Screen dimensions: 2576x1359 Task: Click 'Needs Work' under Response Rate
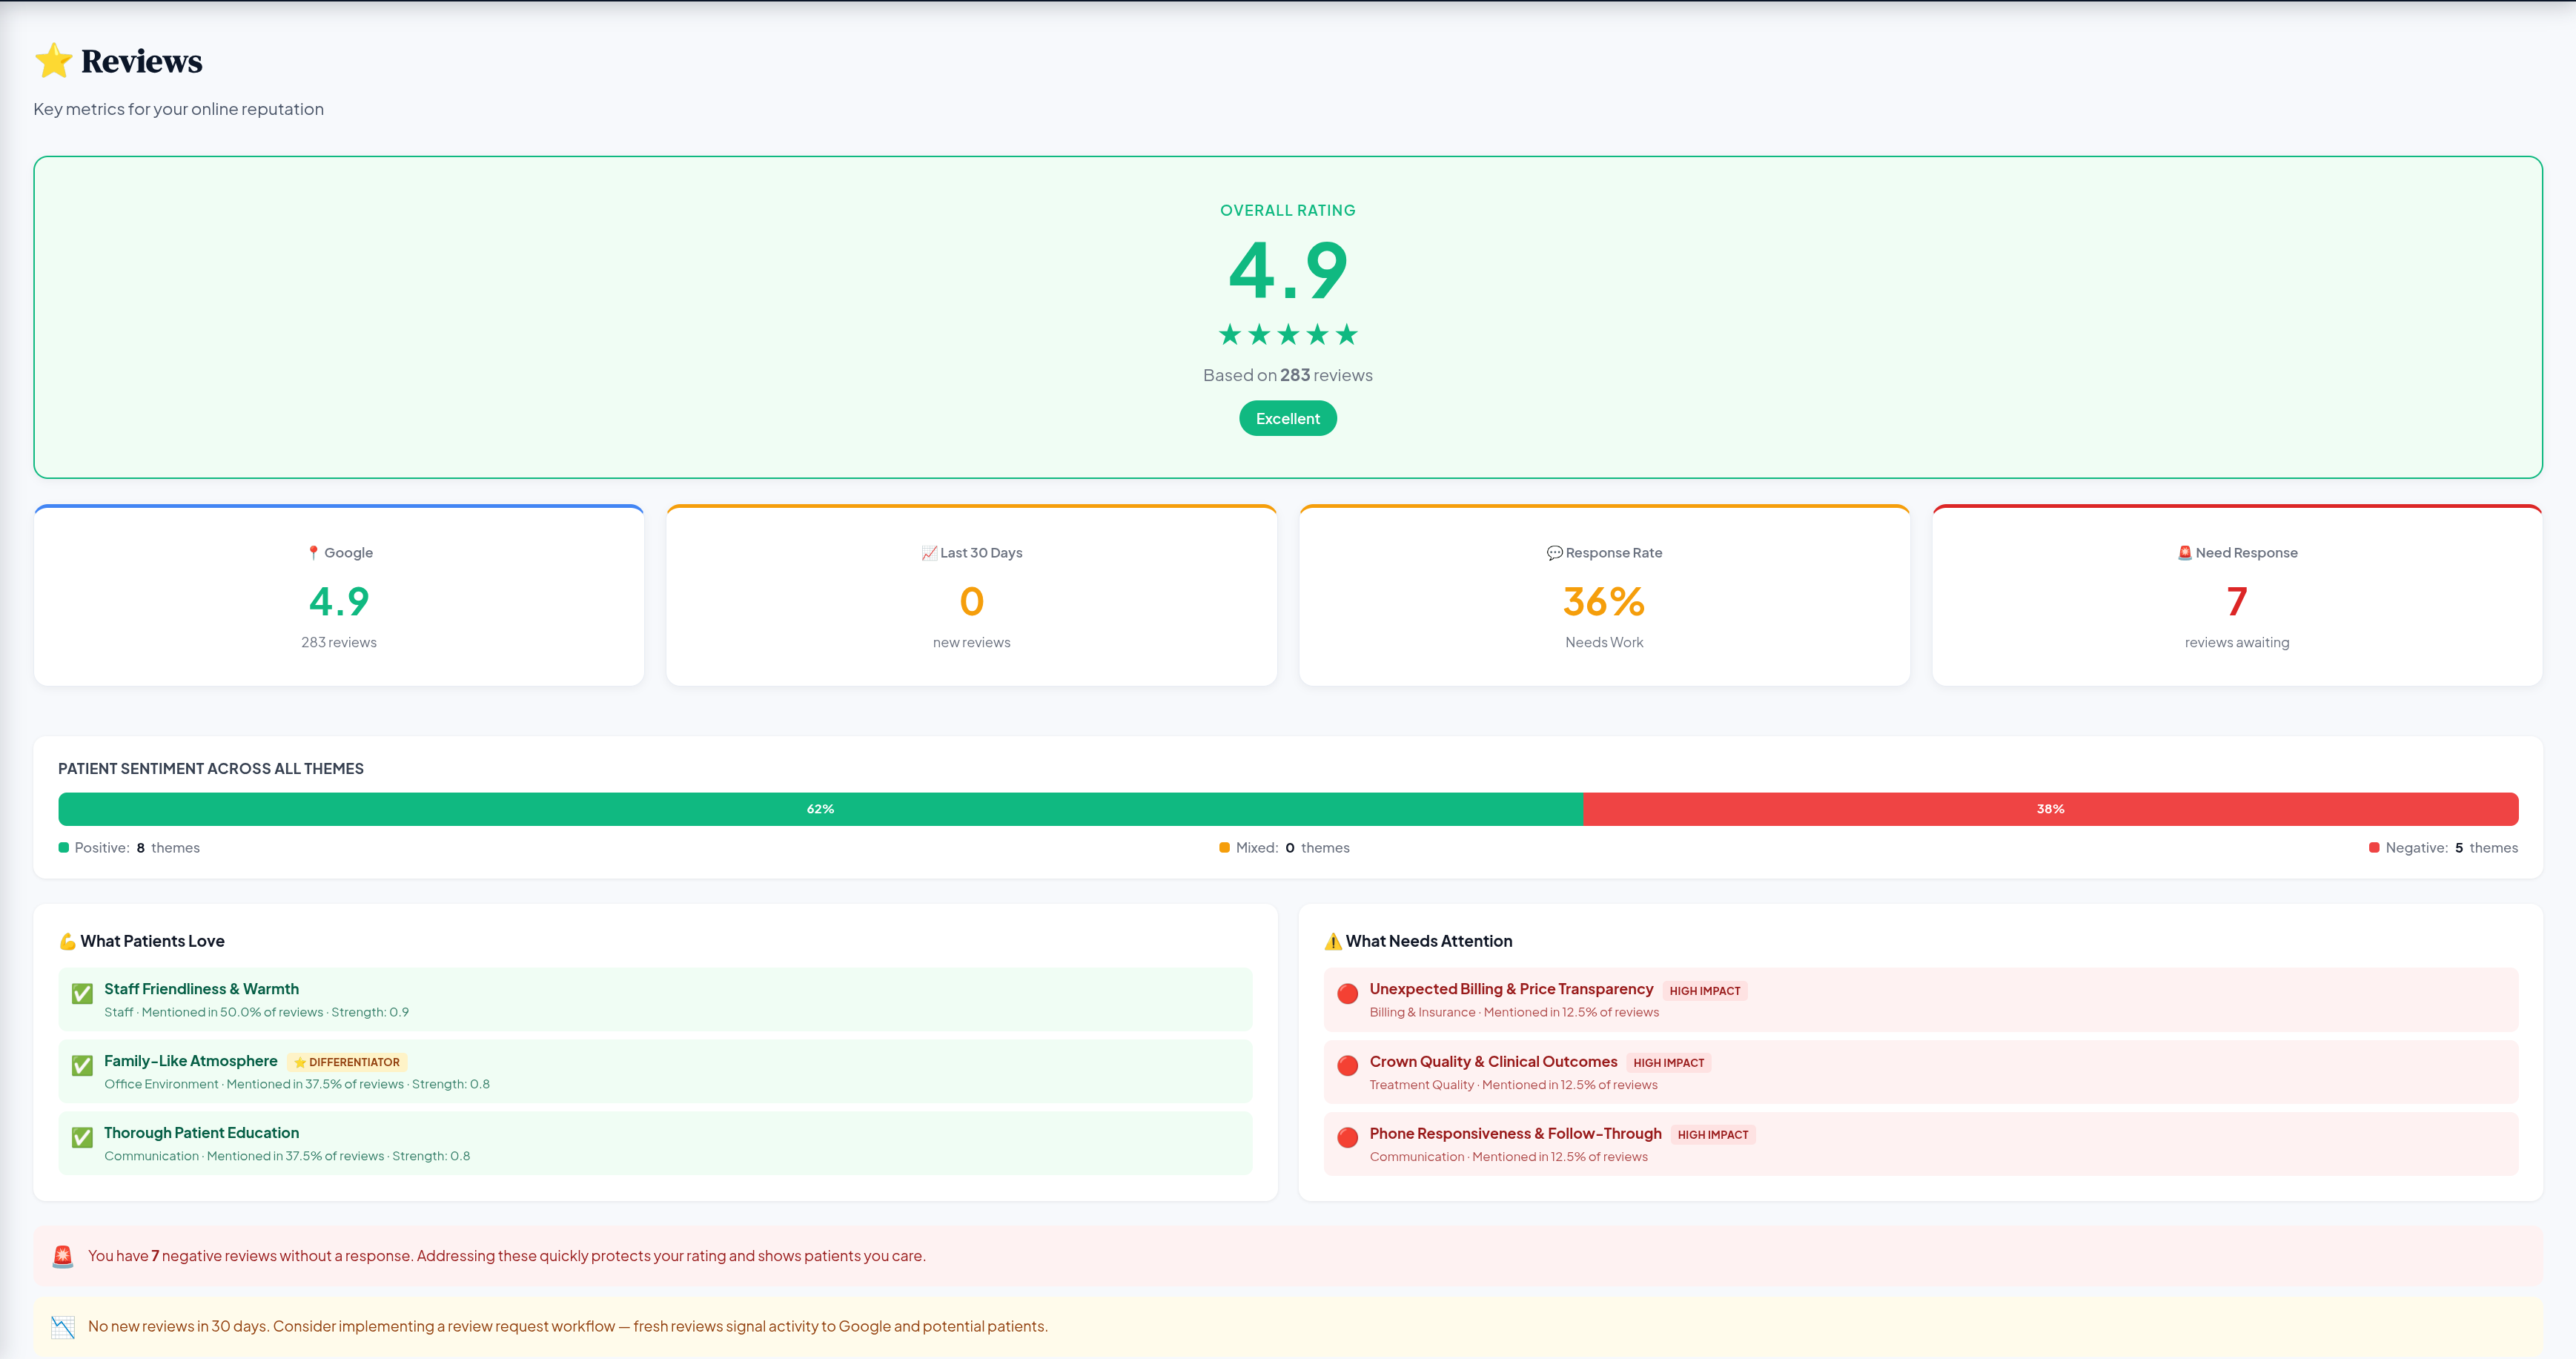1604,642
